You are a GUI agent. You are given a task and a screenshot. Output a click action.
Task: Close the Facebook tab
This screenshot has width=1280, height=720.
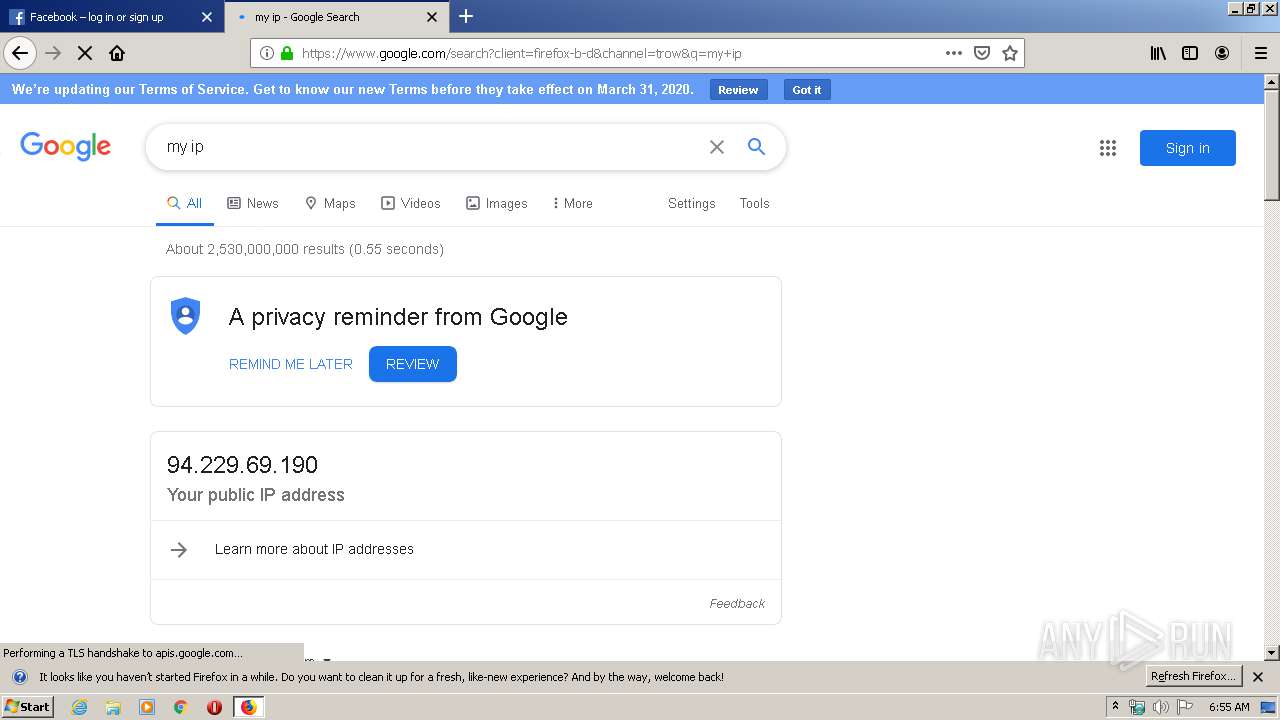[x=207, y=17]
